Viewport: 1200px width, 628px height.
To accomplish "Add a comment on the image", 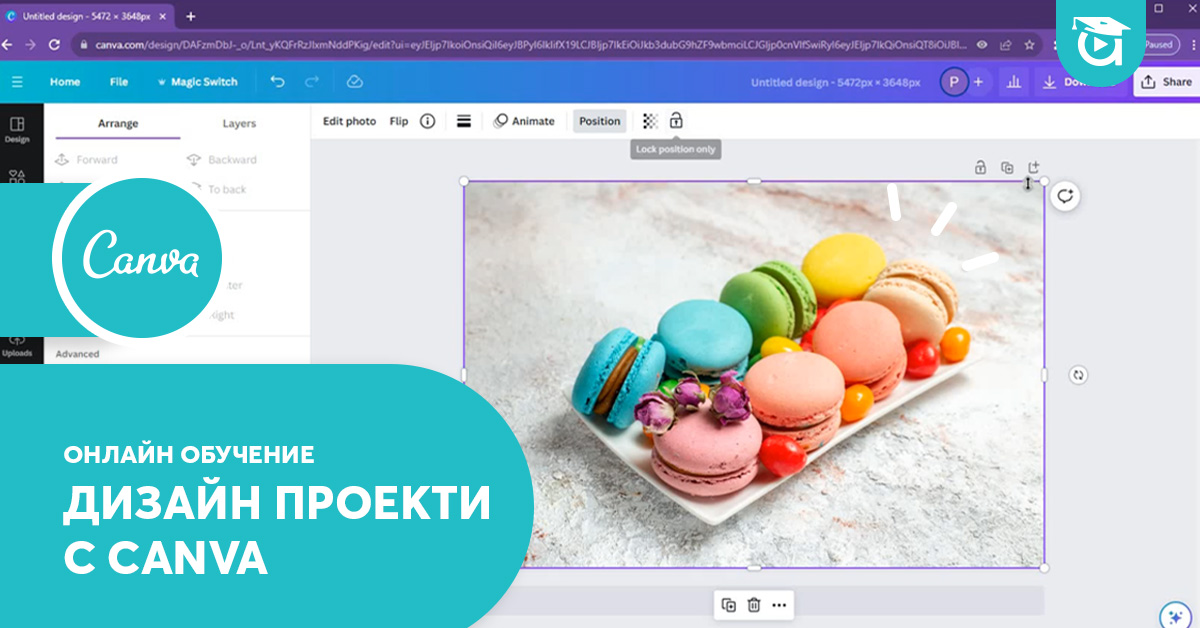I will (1066, 196).
